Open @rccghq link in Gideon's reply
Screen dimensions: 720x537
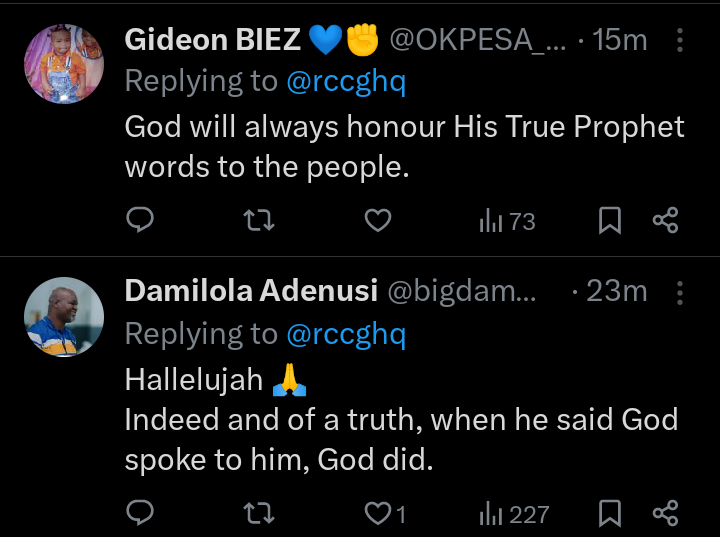coord(346,82)
